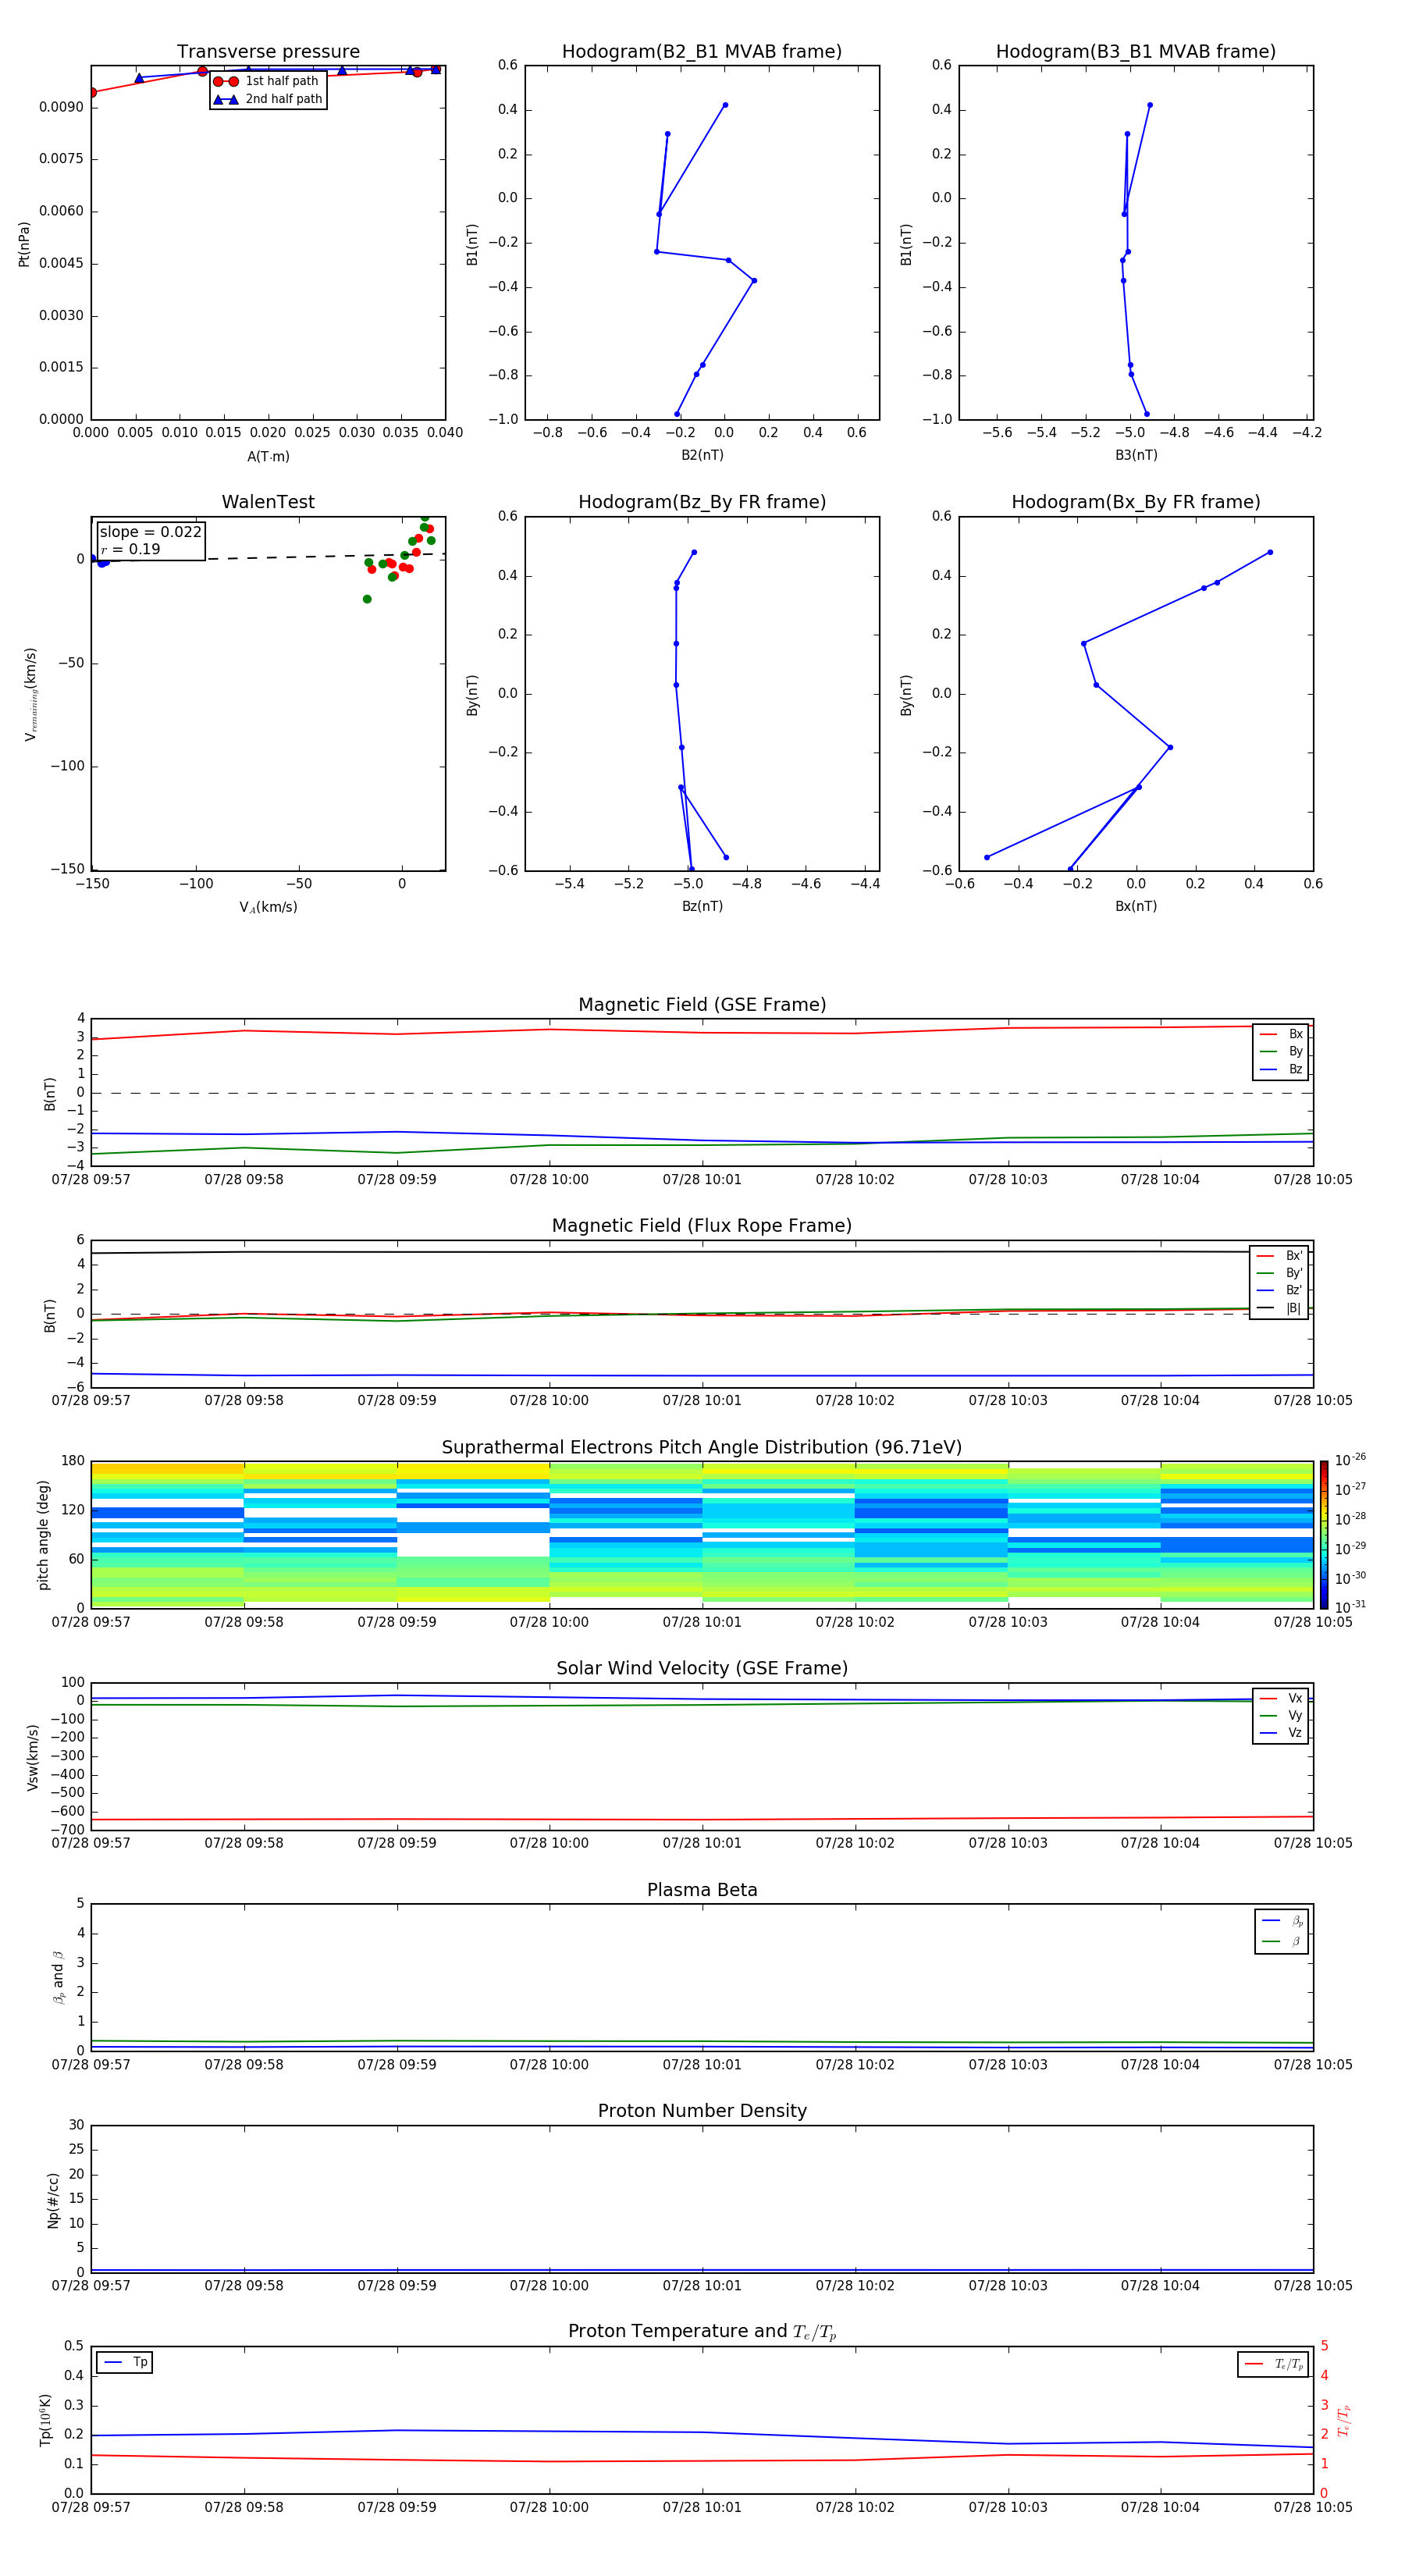Click the Hodogram(Bz_By FR frame) title
The height and width of the screenshot is (2576, 1405).
click(702, 502)
